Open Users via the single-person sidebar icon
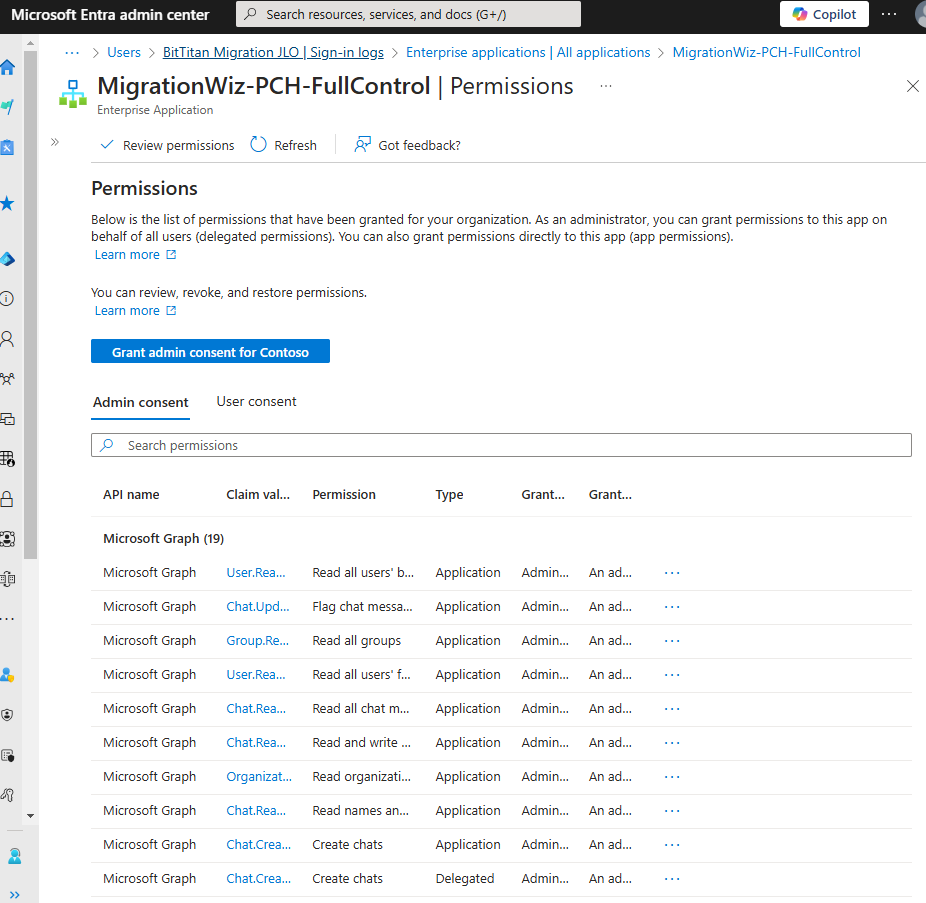This screenshot has width=926, height=903. [7, 339]
